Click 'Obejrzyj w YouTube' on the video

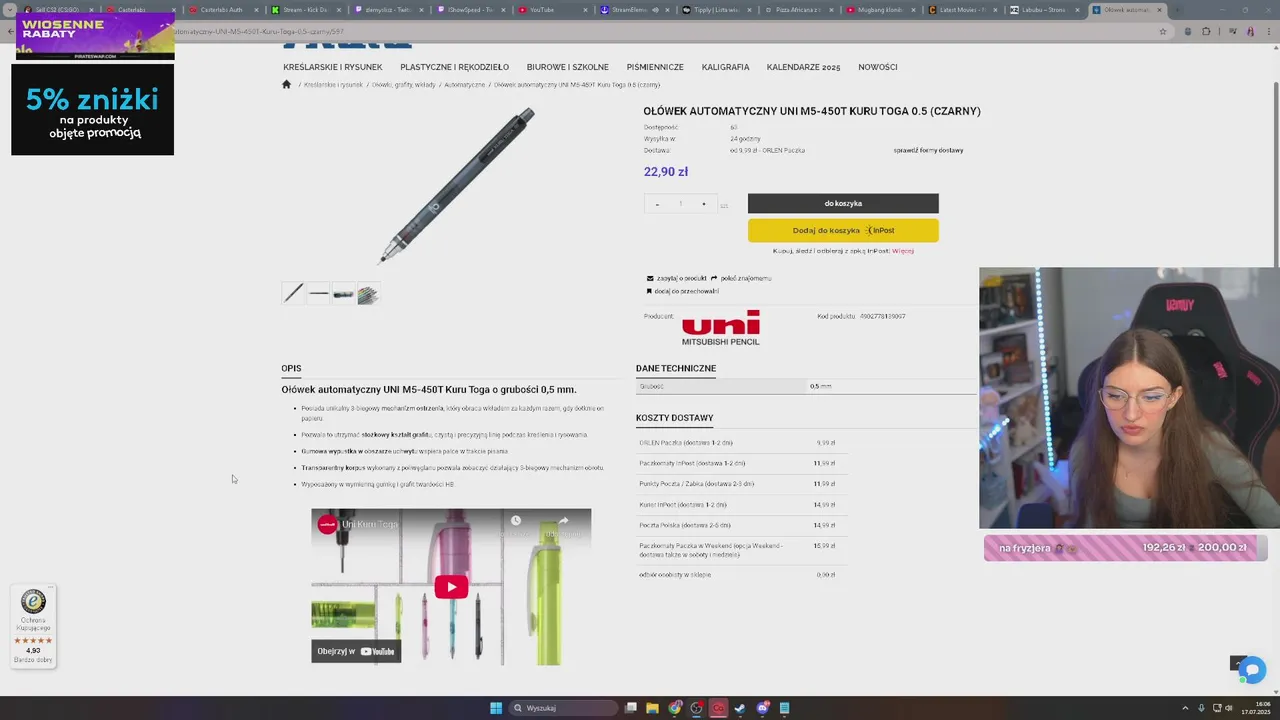356,651
